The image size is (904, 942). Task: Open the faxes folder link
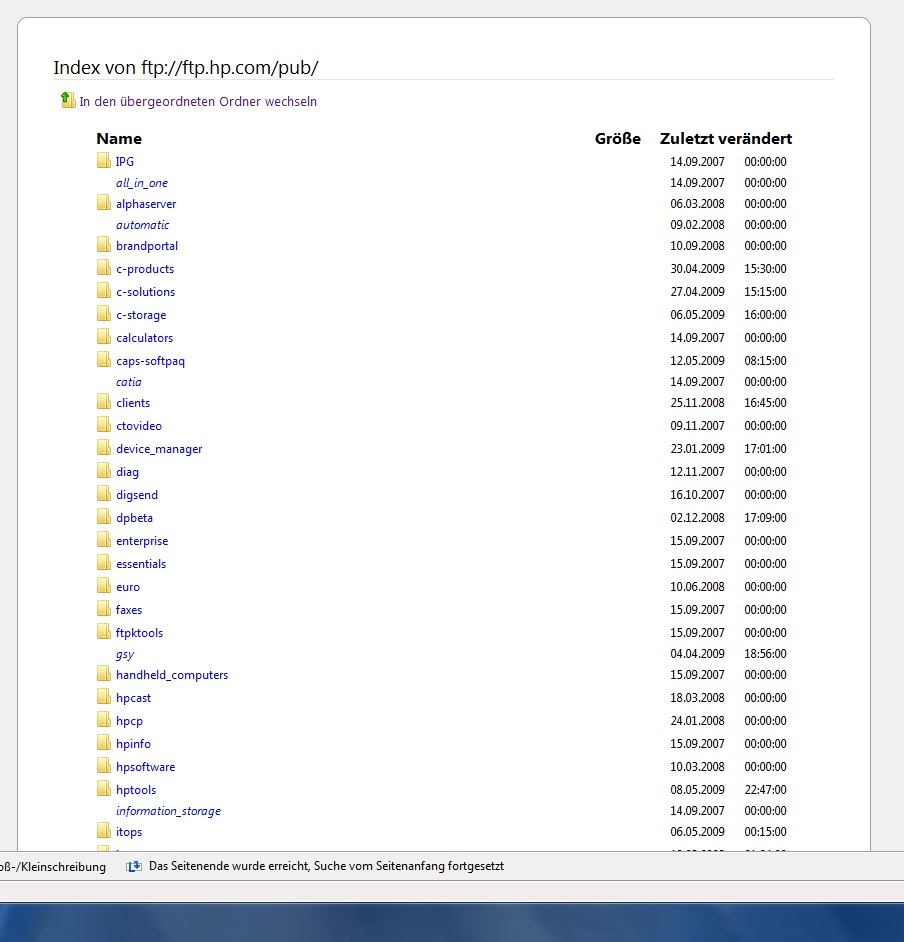129,610
